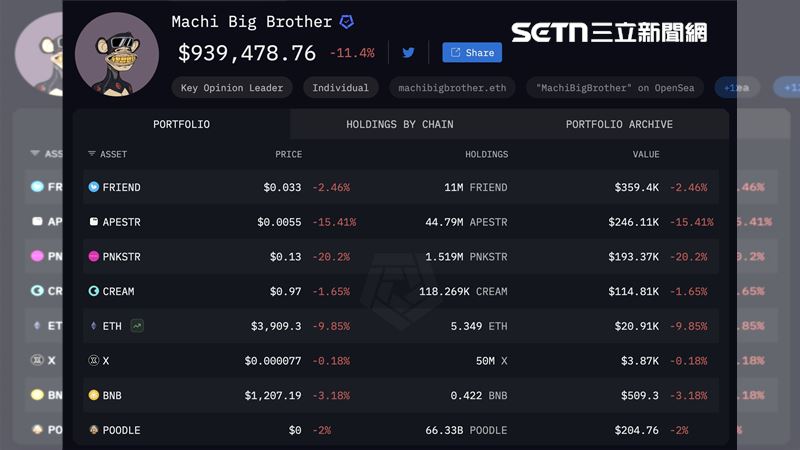
Task: Click the PNKSTR pink token icon
Action: [x=94, y=257]
